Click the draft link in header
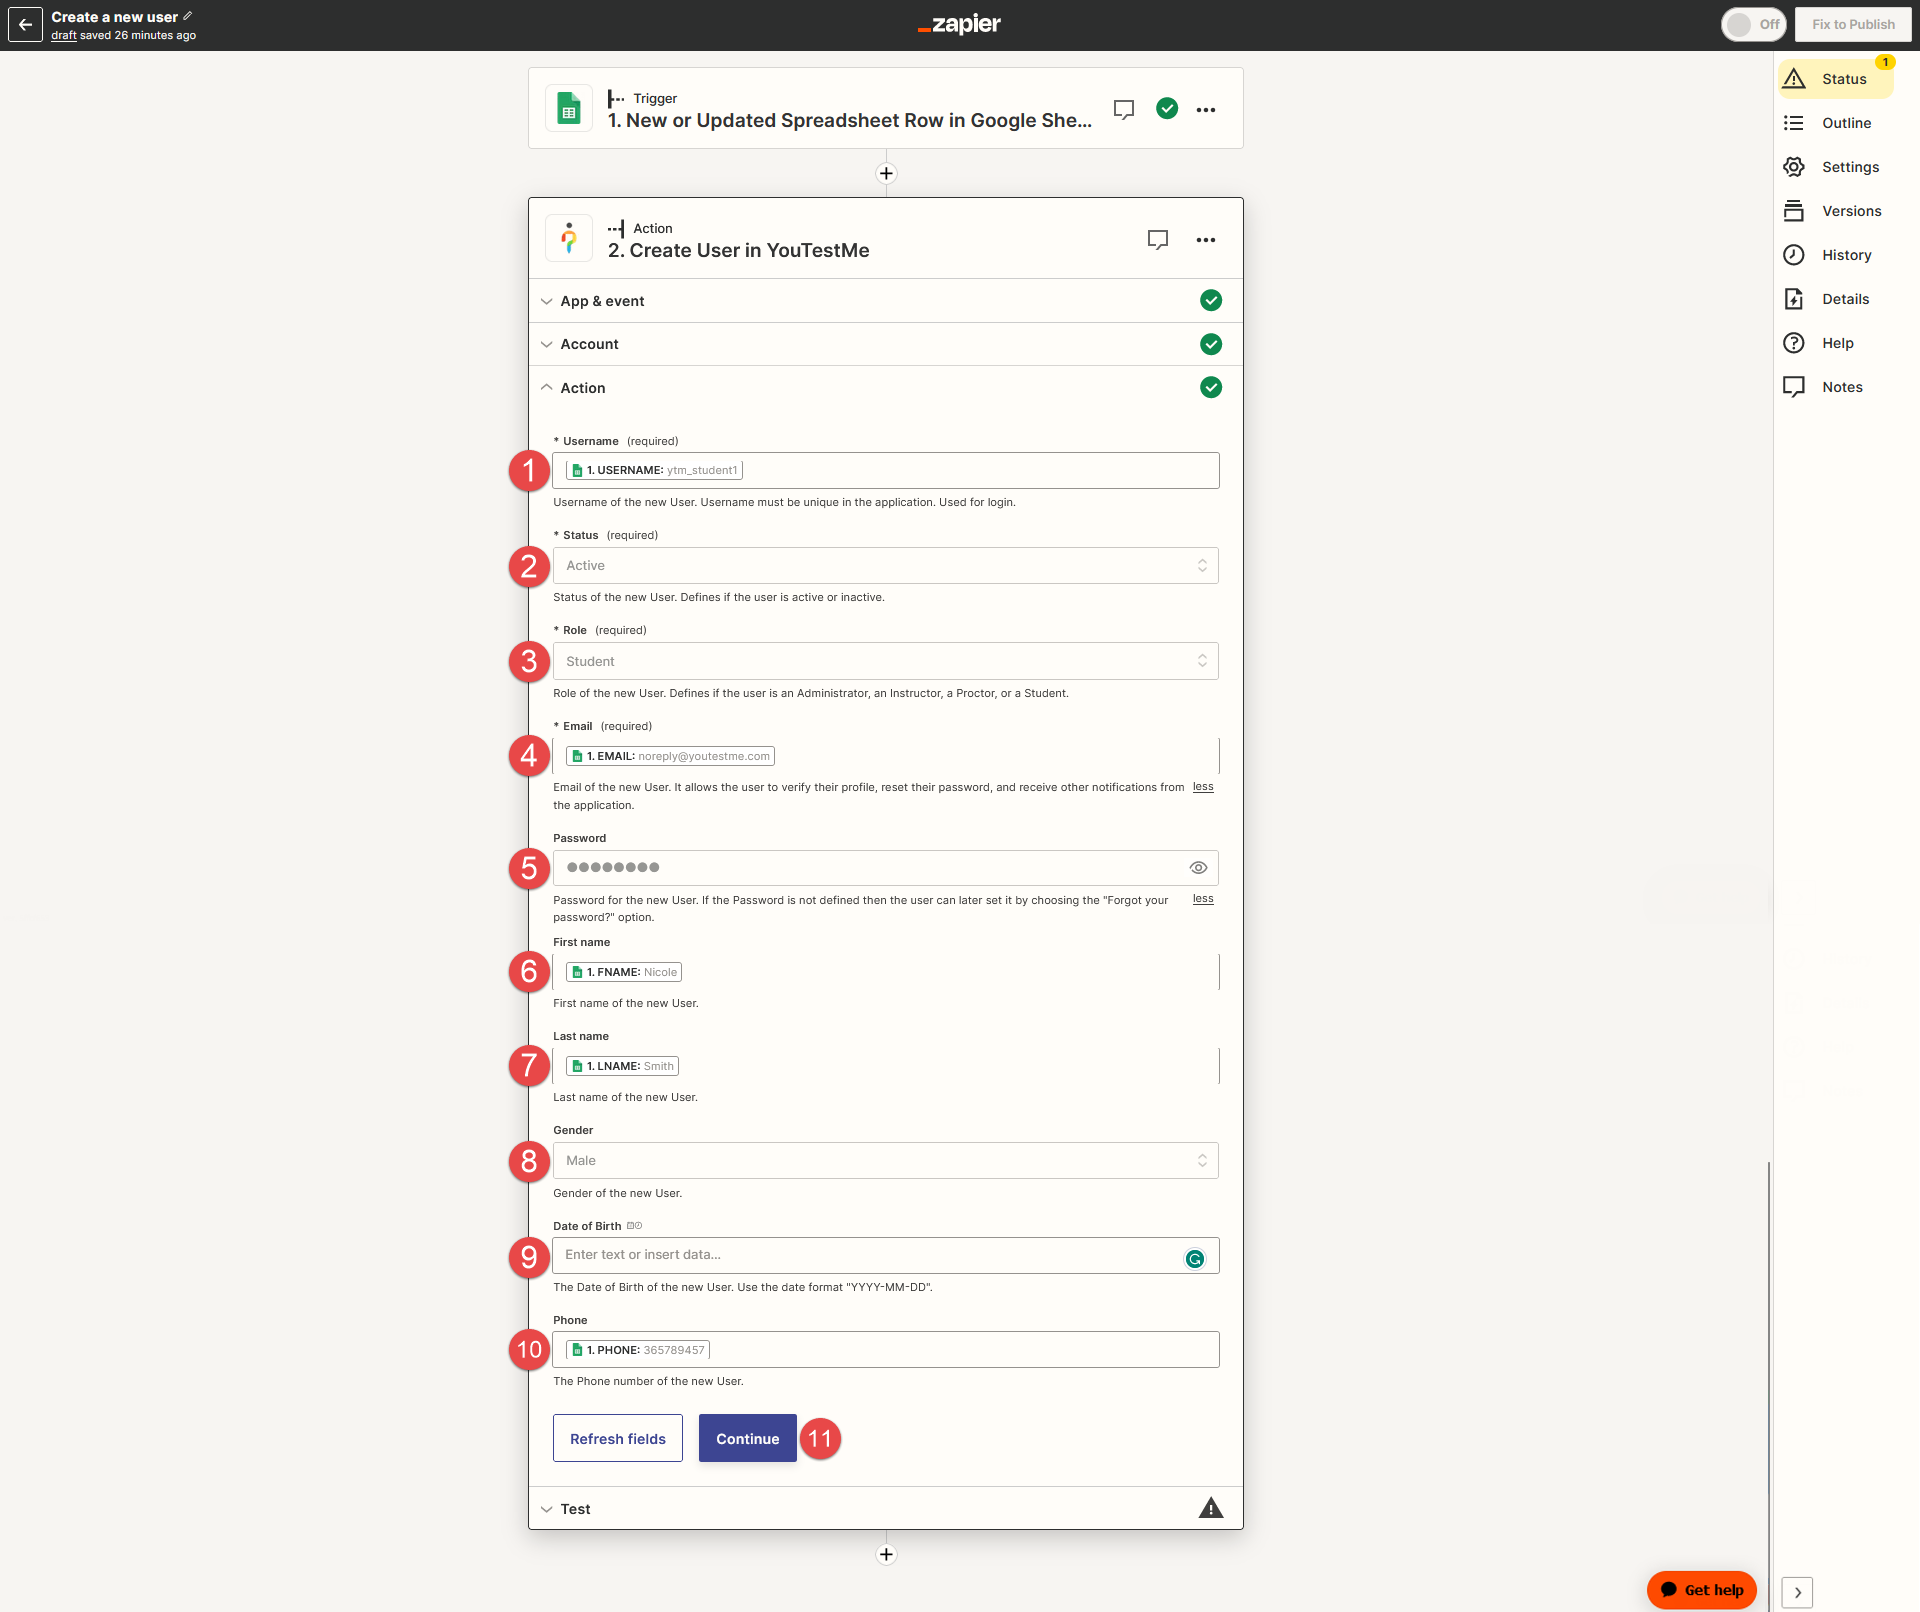 pos(64,35)
